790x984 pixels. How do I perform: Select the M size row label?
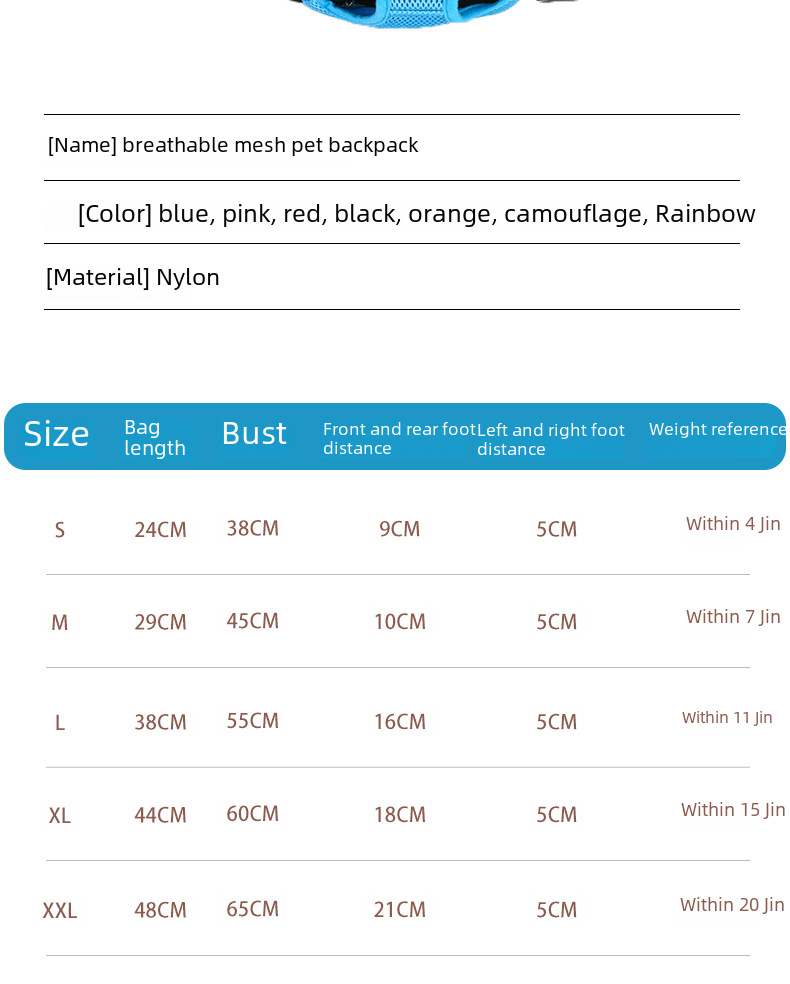click(x=60, y=623)
